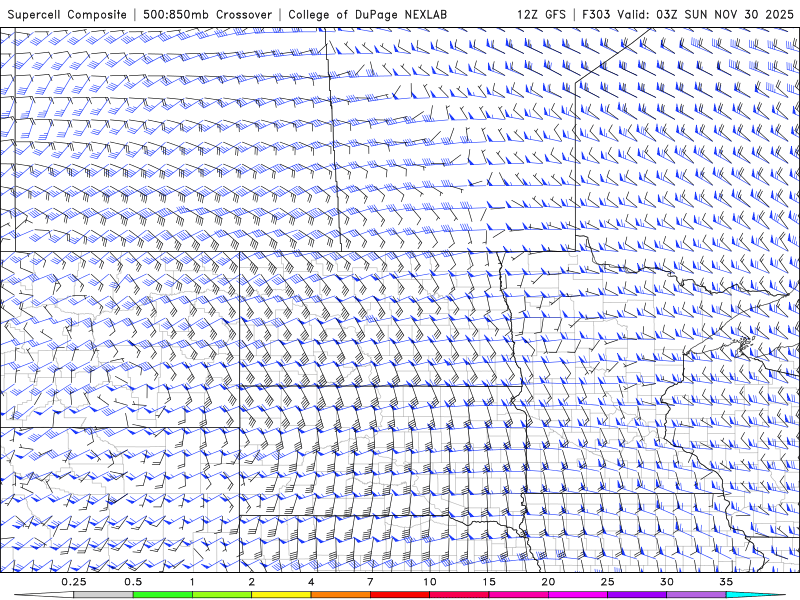Click the '500:850mb Crossover' header label
Viewport: 800px width, 600px height.
(x=207, y=14)
